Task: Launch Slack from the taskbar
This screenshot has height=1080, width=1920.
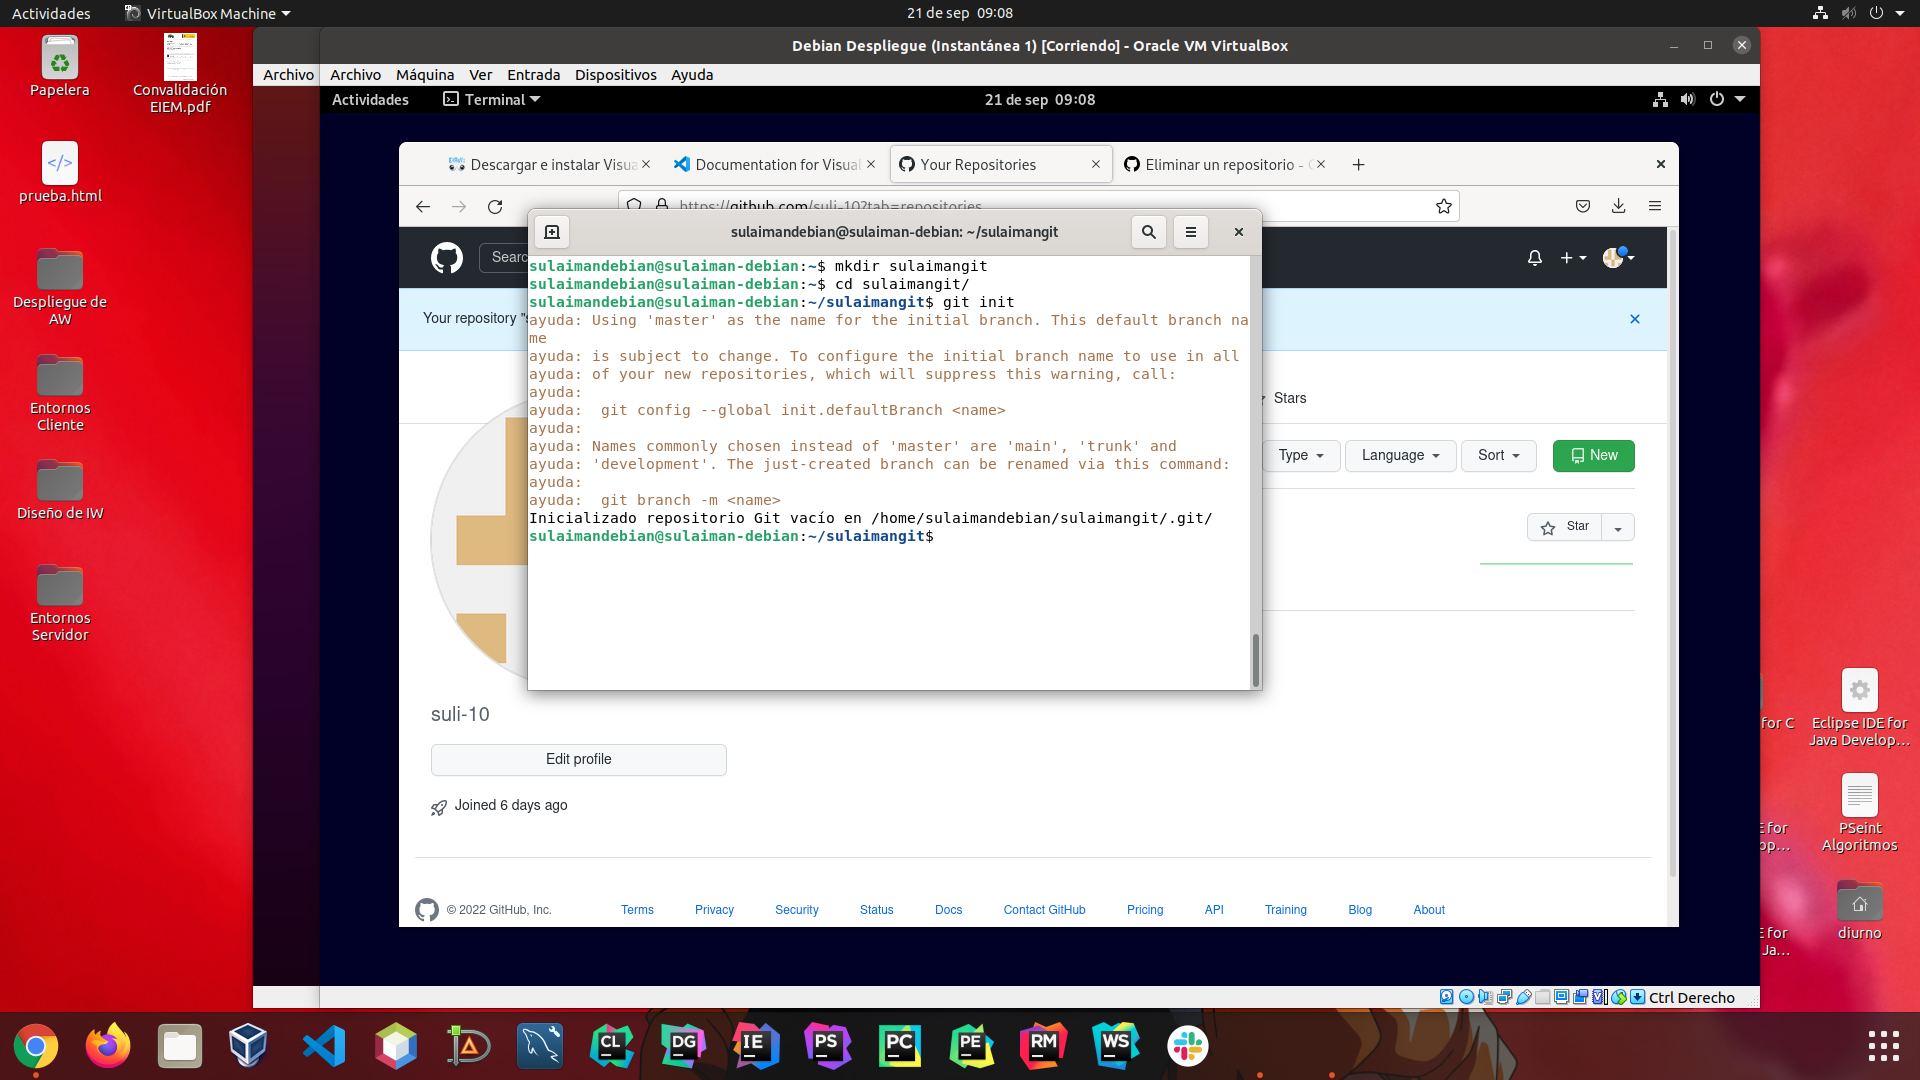Action: (1188, 1046)
